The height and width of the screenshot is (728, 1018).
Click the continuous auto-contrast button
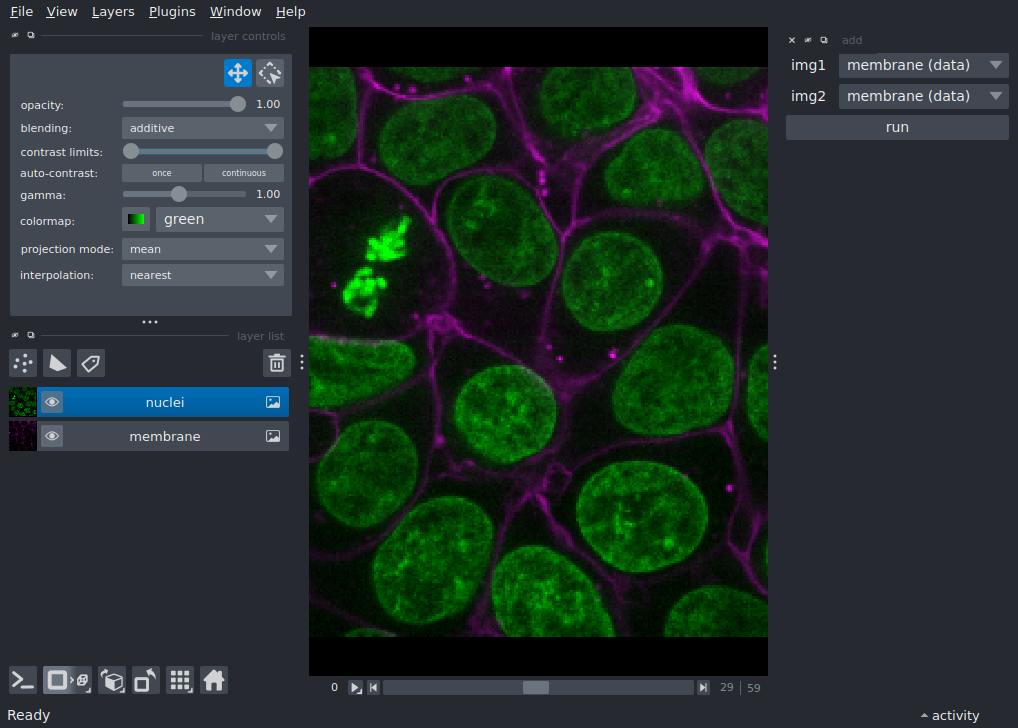(x=244, y=173)
